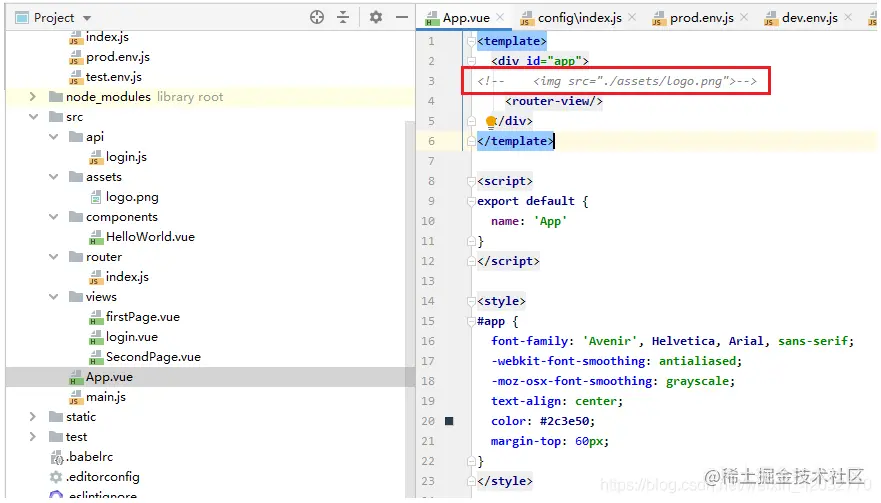Click the static folder icon
881x503 pixels.
coord(56,416)
